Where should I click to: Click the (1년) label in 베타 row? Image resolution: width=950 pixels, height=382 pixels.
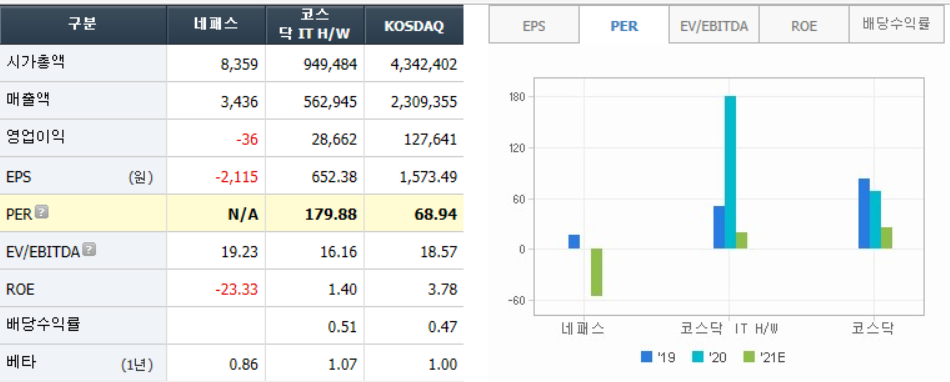(137, 365)
